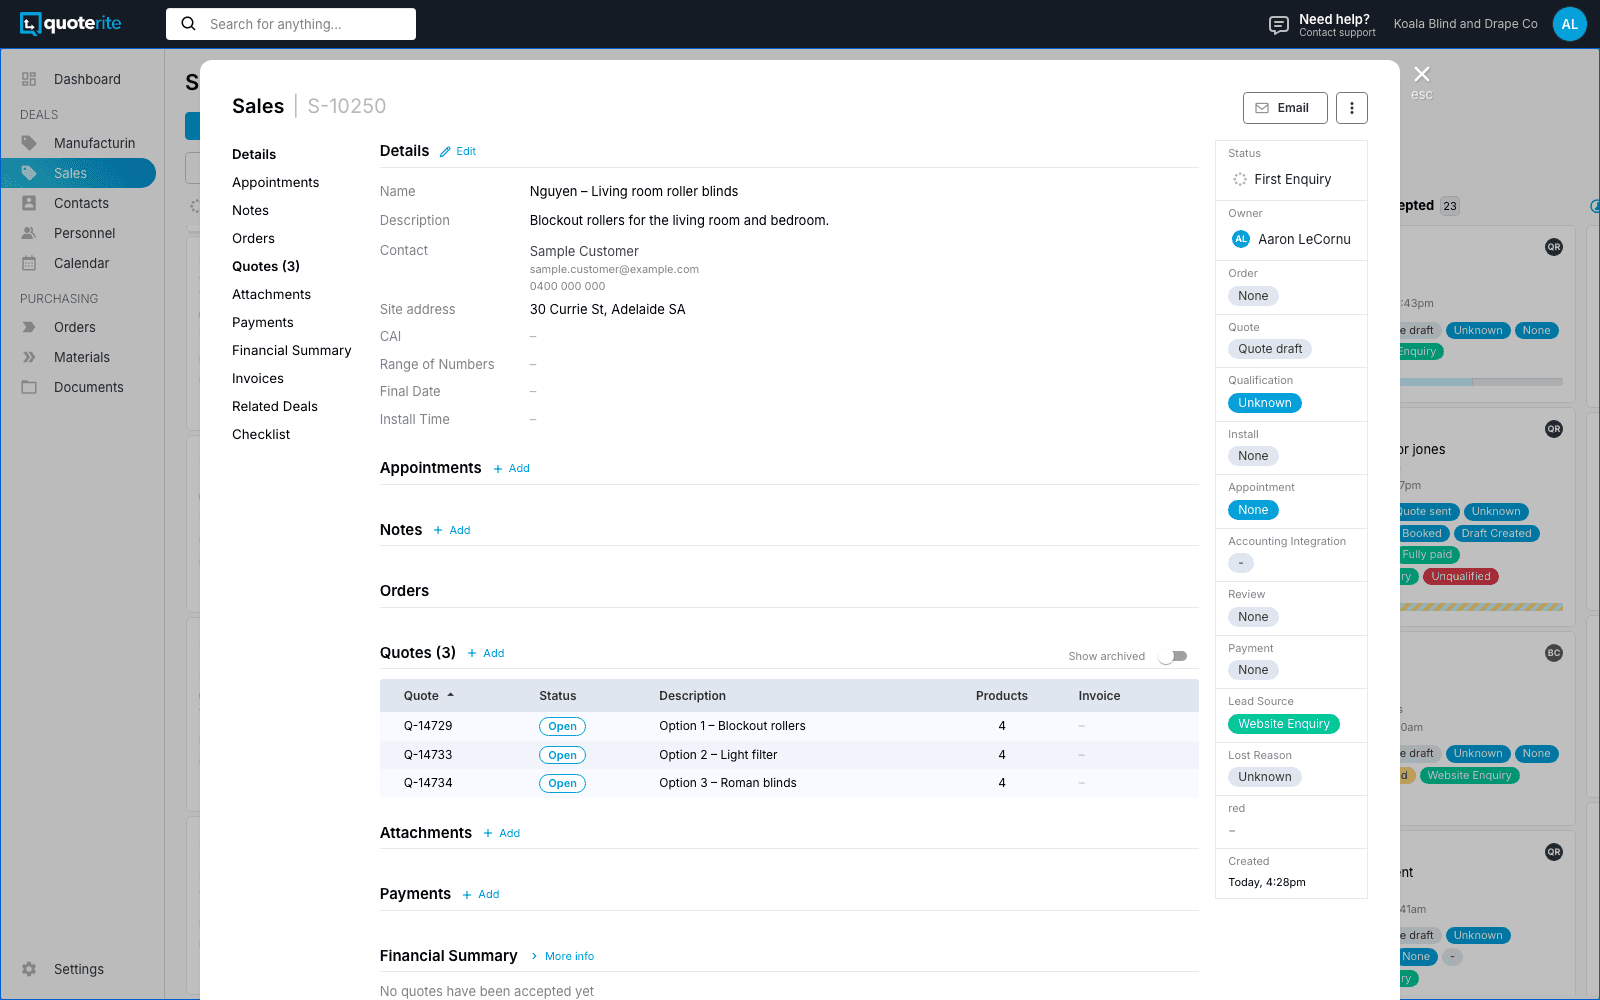Screen dimensions: 1600x1000
Task: Select Financial Summary in the side list
Action: 292,350
